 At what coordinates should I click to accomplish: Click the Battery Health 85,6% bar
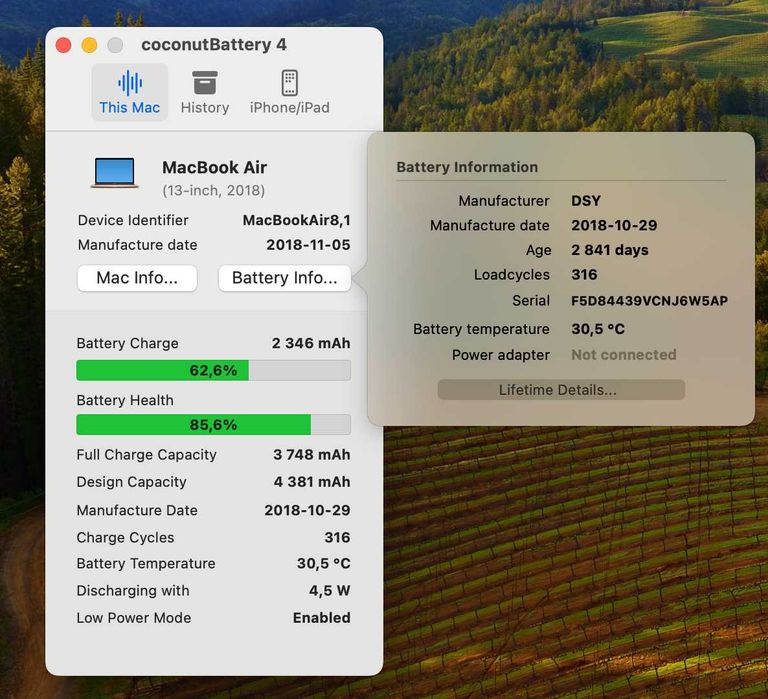214,424
